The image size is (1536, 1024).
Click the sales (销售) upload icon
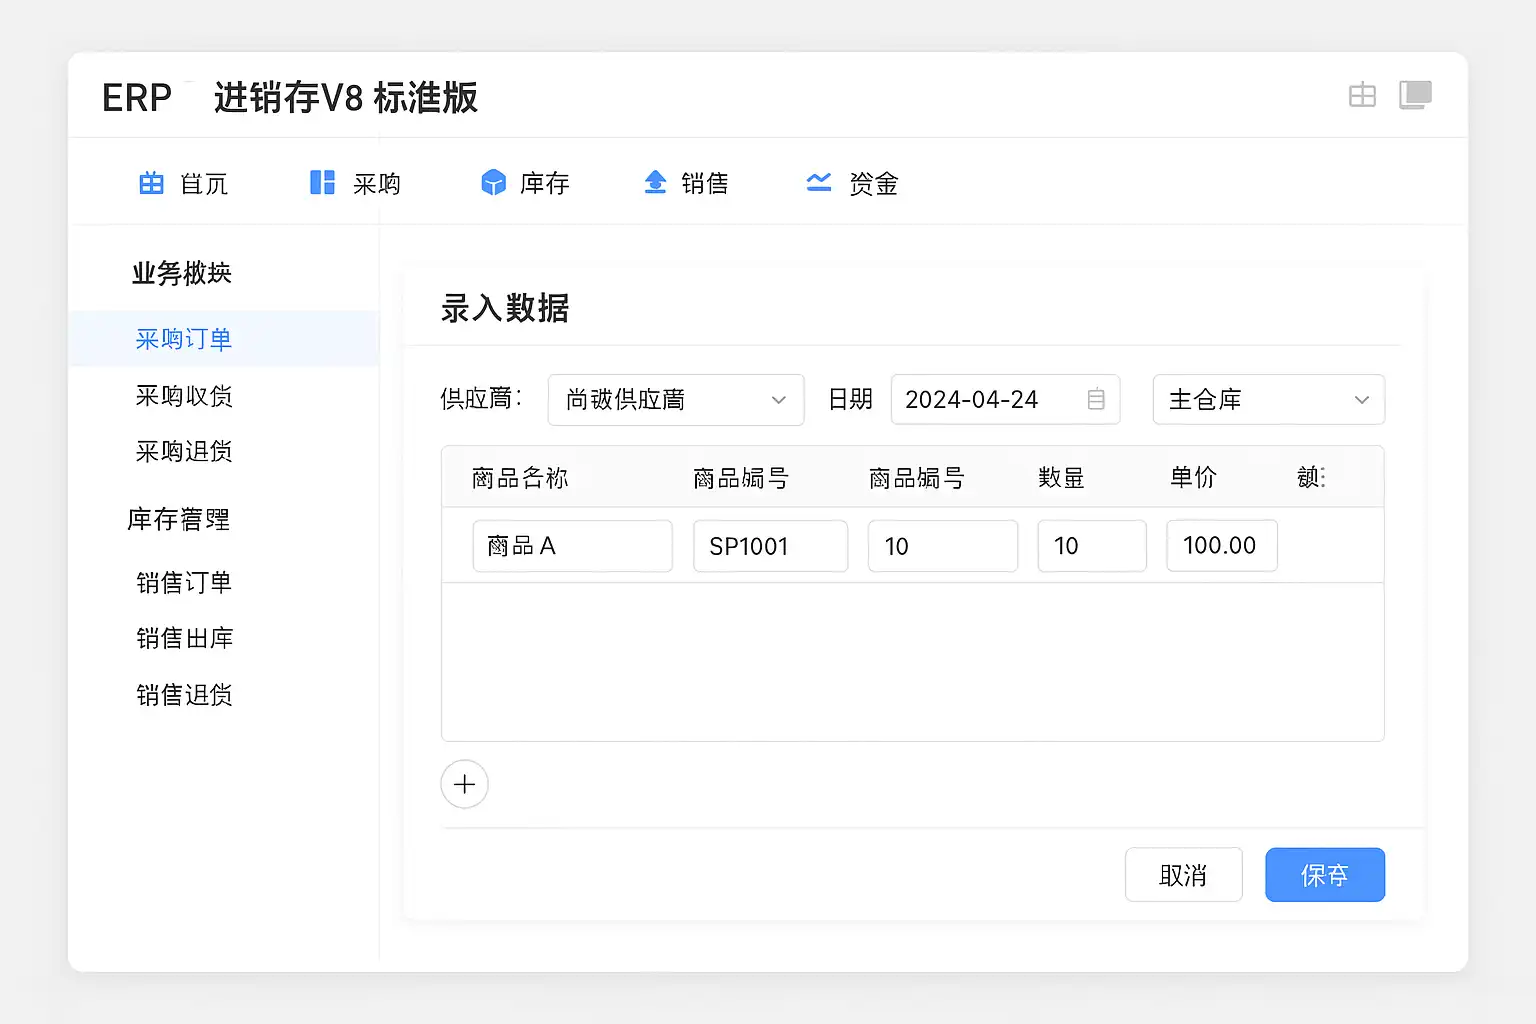click(655, 183)
